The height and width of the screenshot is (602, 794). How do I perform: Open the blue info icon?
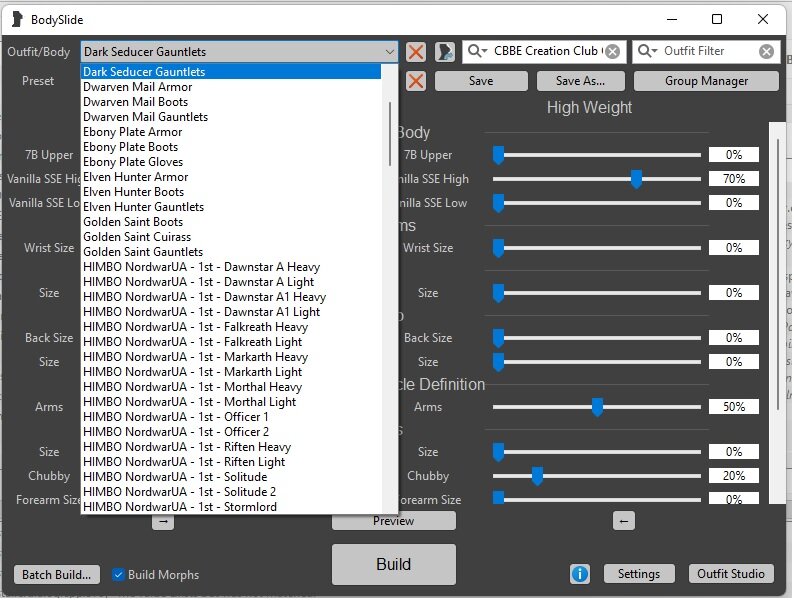click(x=580, y=575)
